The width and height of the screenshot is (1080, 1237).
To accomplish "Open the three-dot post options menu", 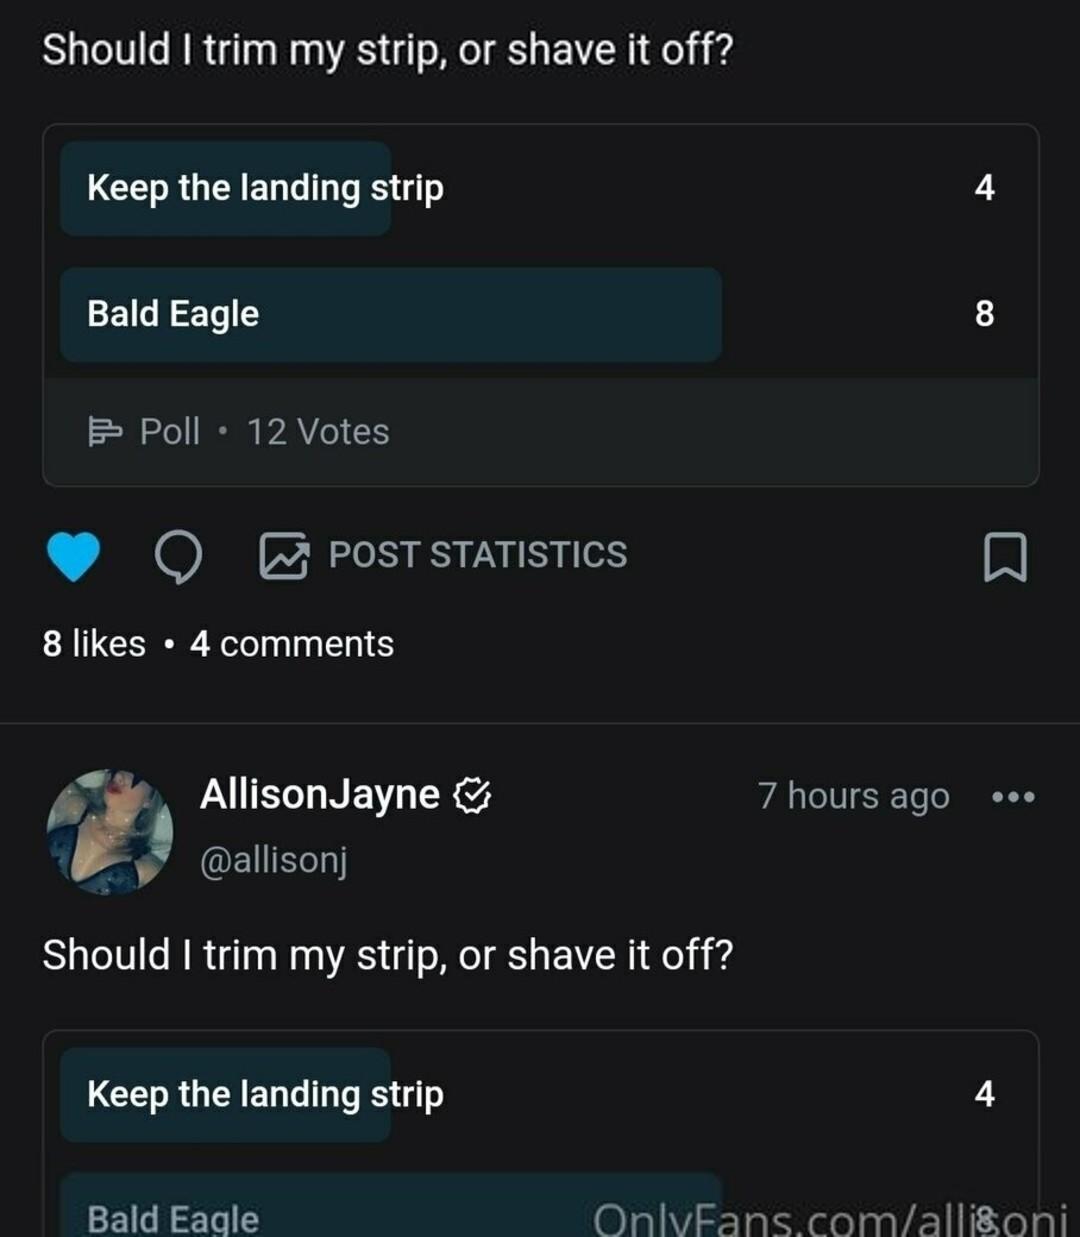I will [x=1013, y=797].
